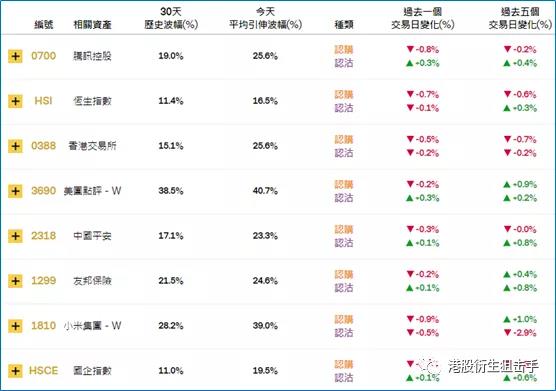Viewport: 556px width, 391px height.
Task: Open the 0700 stock code link
Action: point(44,56)
